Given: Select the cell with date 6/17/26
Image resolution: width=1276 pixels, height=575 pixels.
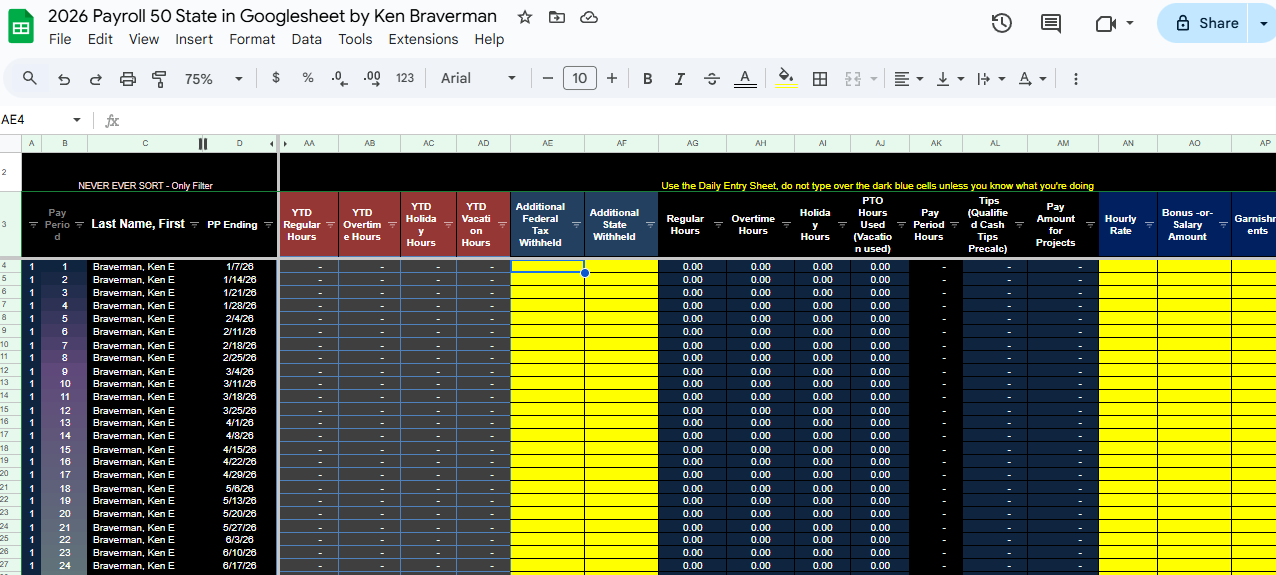Looking at the screenshot, I should pyautogui.click(x=239, y=566).
